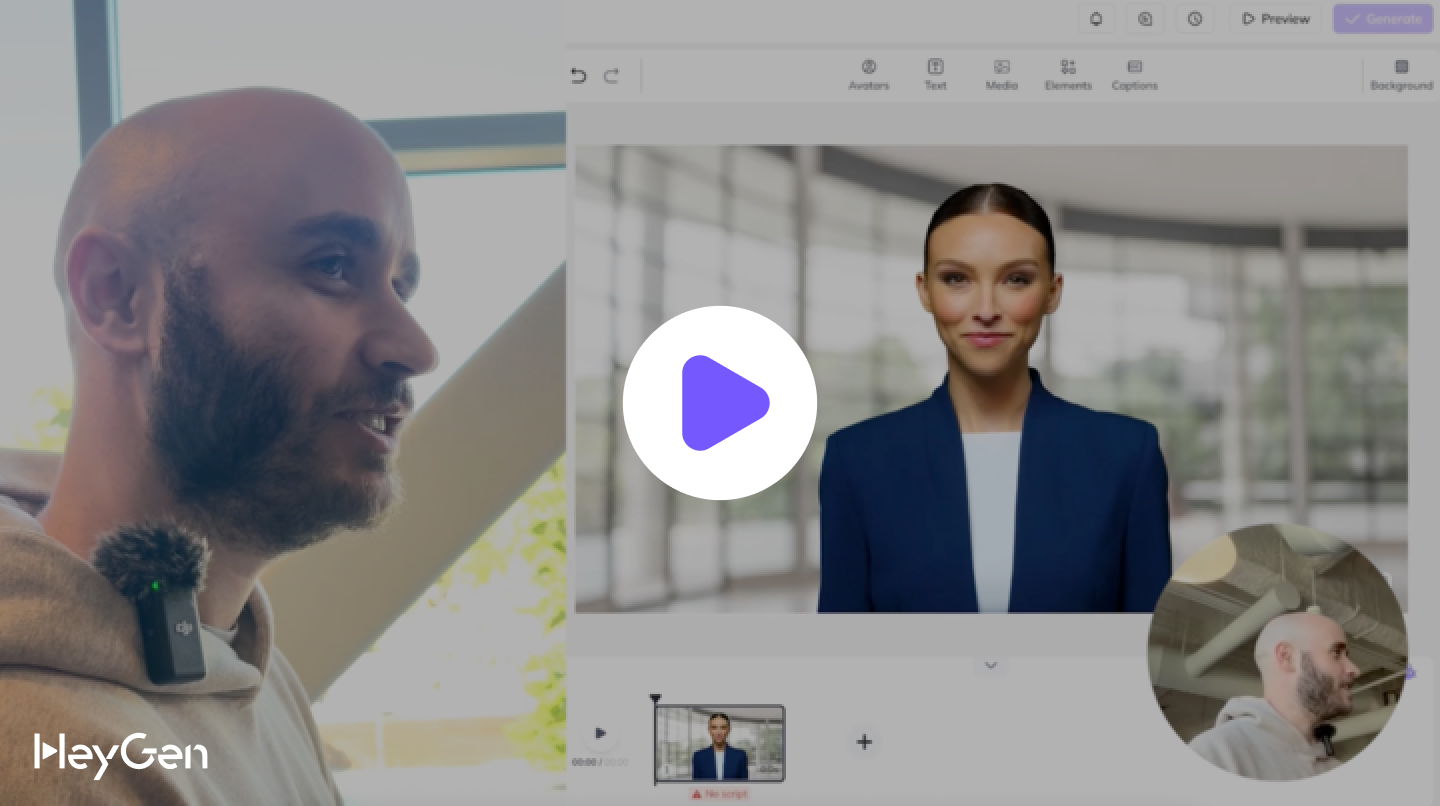Add a new scene with the plus button
1440x806 pixels.
864,742
